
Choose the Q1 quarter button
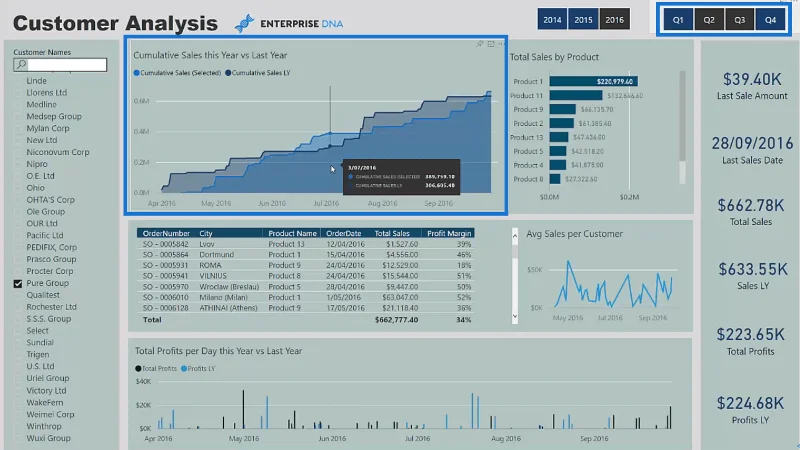678,19
